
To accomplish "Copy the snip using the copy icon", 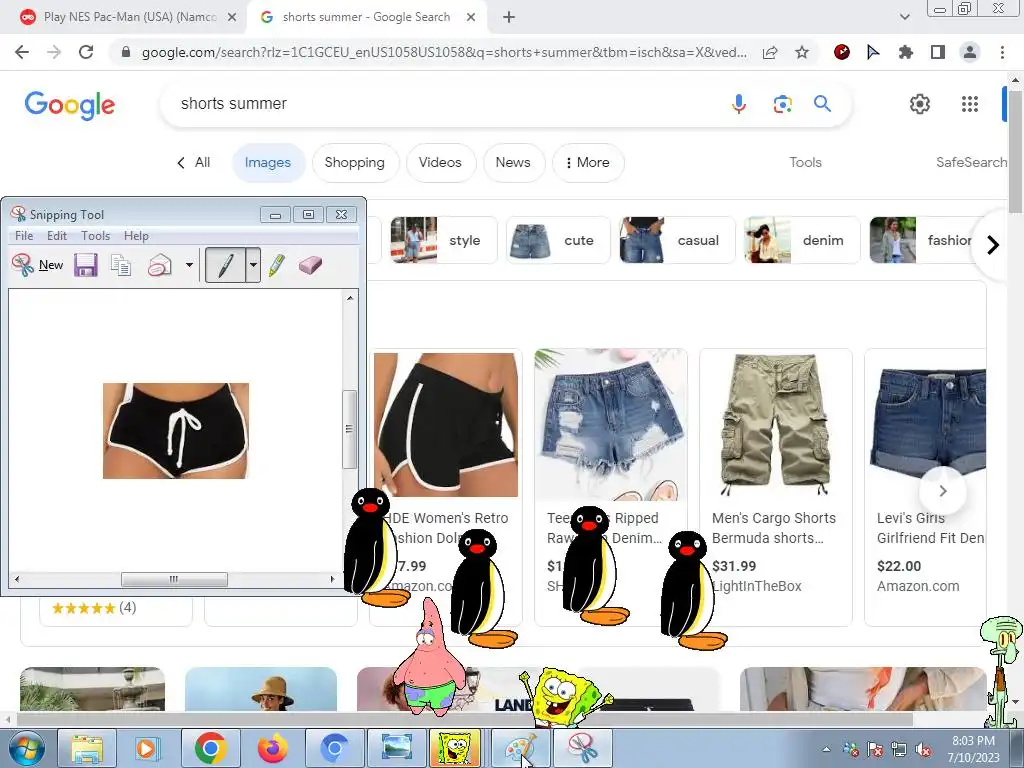I will click(121, 265).
